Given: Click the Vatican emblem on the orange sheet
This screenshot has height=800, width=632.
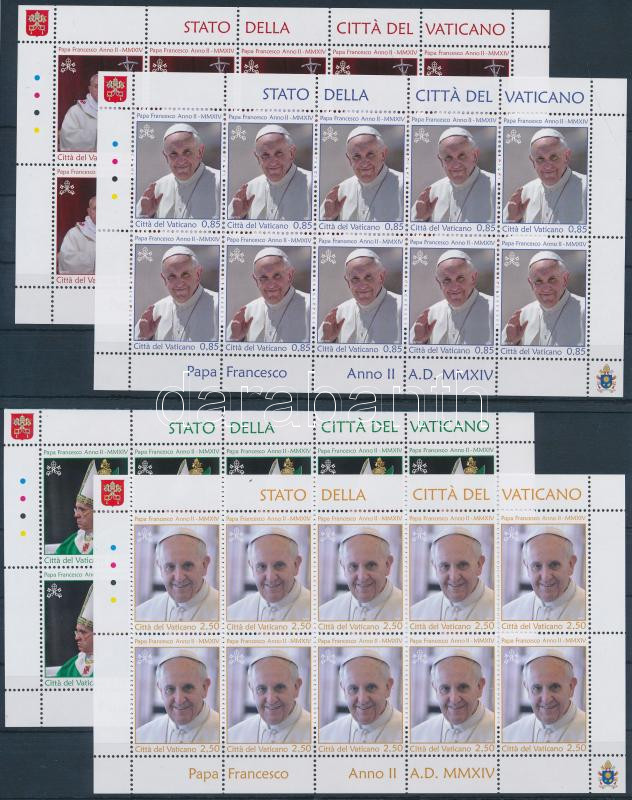Looking at the screenshot, I should [112, 492].
